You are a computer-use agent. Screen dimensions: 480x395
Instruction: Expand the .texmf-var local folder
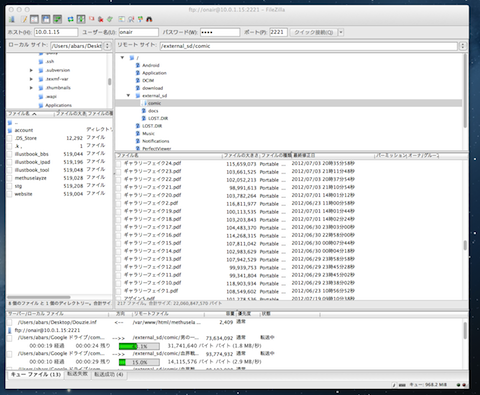31,79
